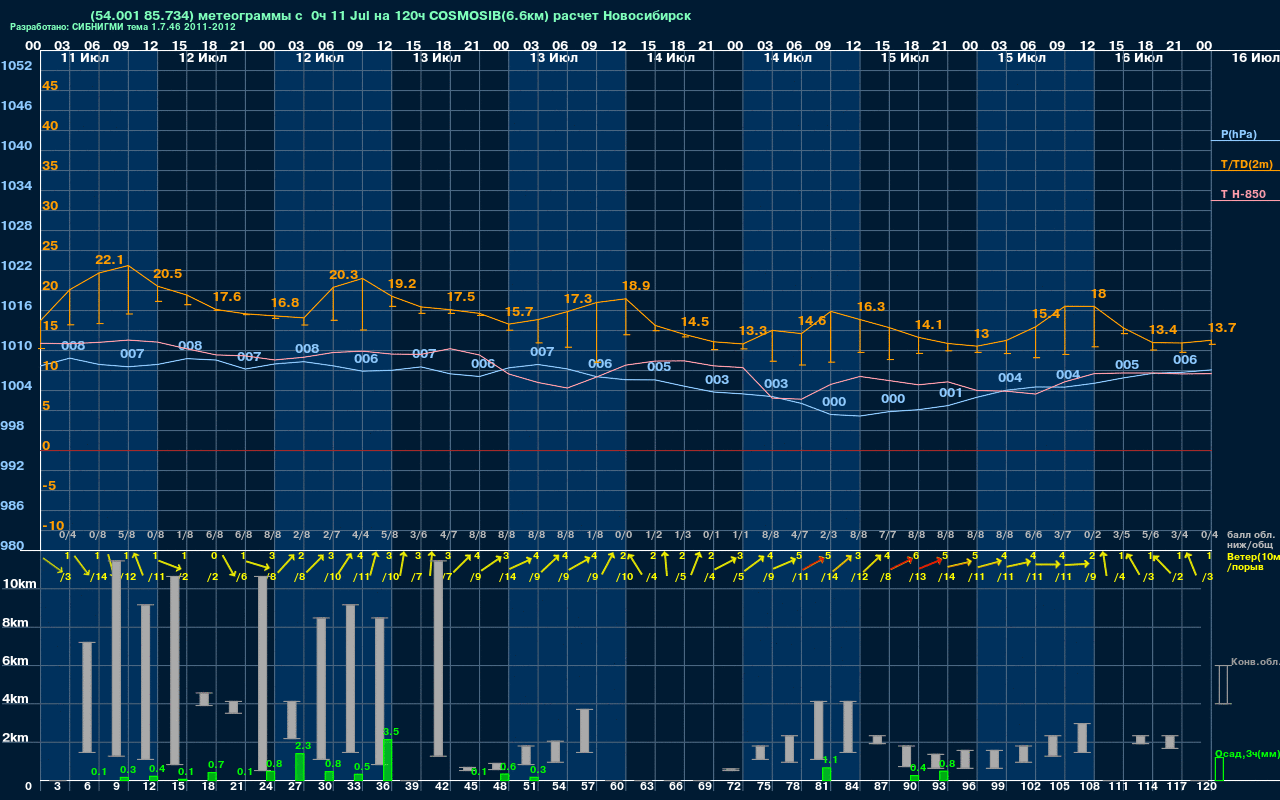Click the green precipitation bar labeled 2.3

click(x=300, y=767)
